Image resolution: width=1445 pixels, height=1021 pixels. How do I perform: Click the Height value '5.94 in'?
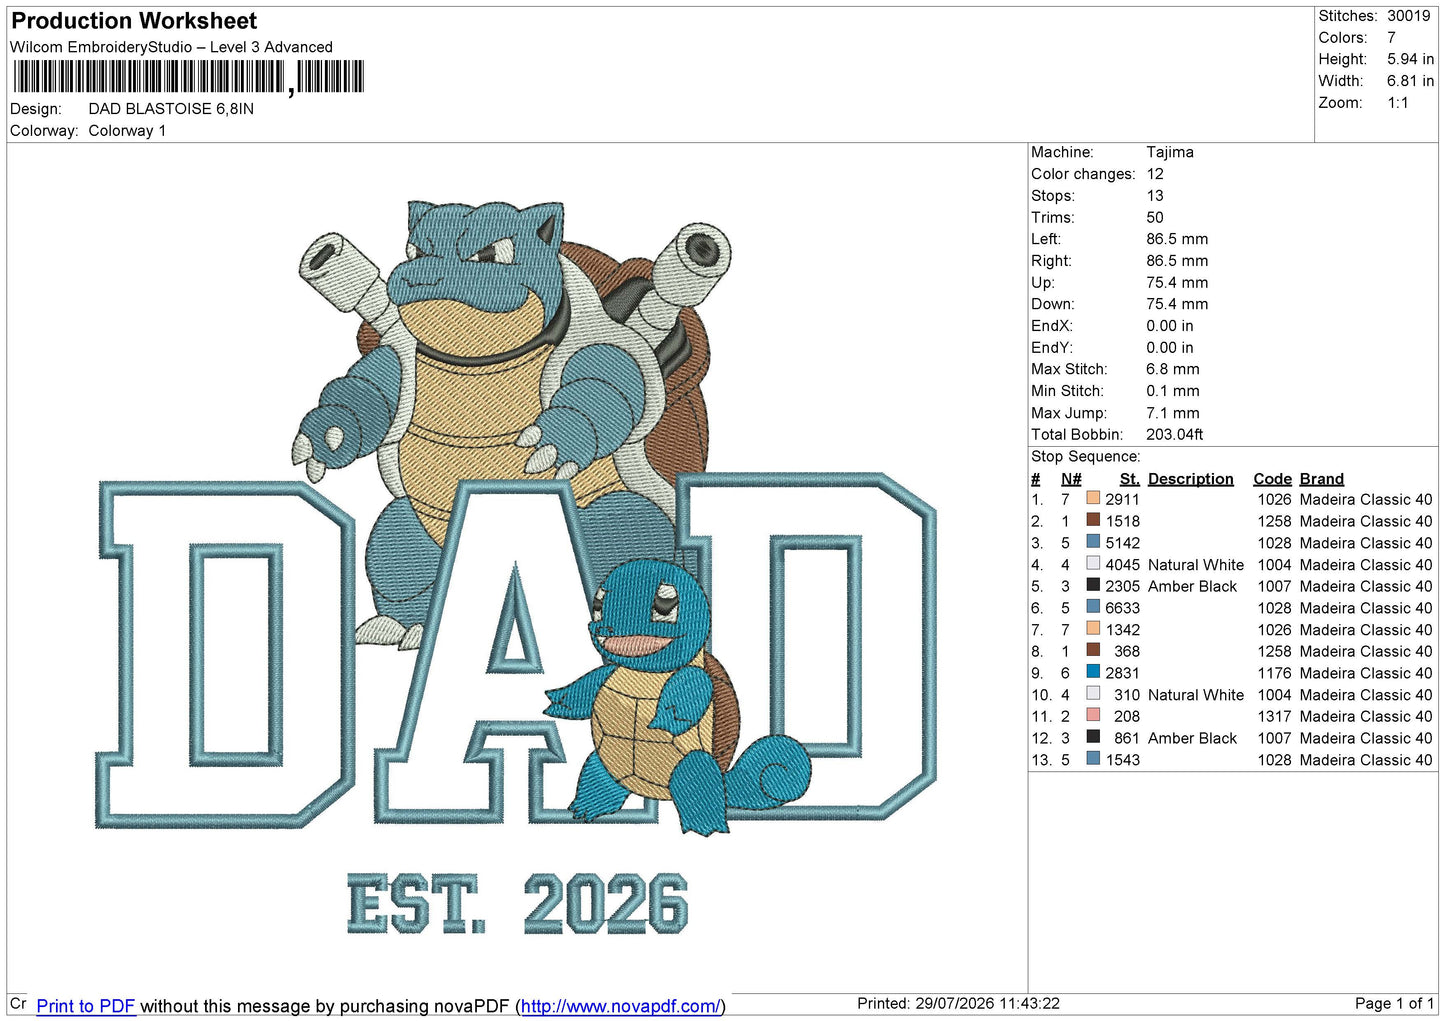(x=1410, y=59)
